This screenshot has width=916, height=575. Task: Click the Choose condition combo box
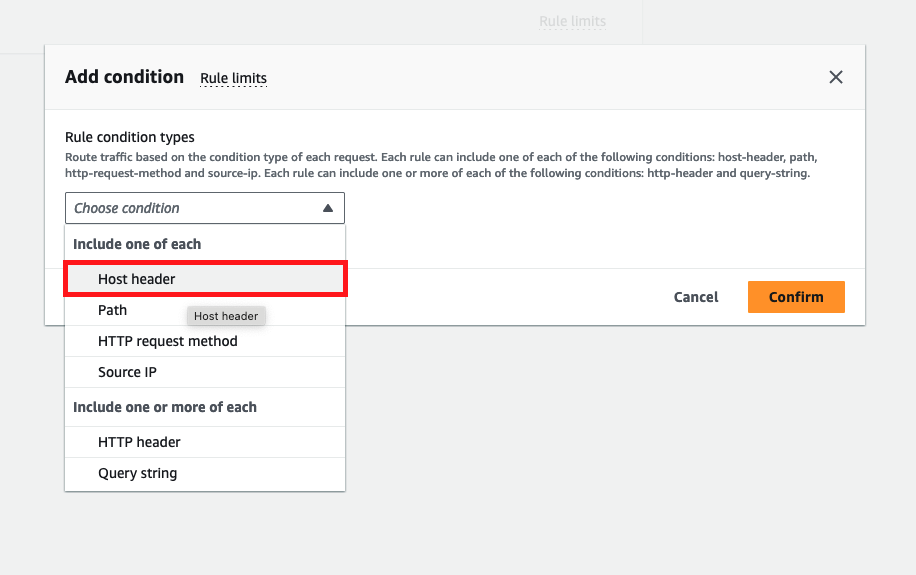pyautogui.click(x=190, y=208)
